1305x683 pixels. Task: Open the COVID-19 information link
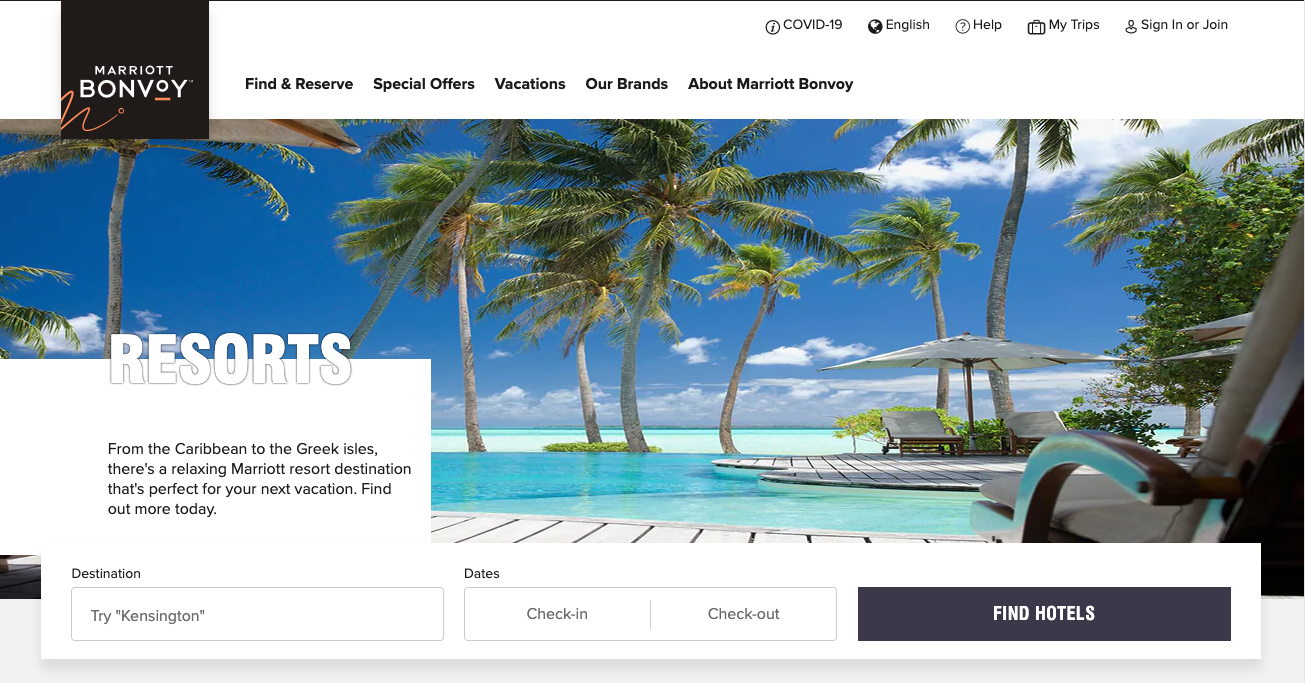click(x=813, y=25)
